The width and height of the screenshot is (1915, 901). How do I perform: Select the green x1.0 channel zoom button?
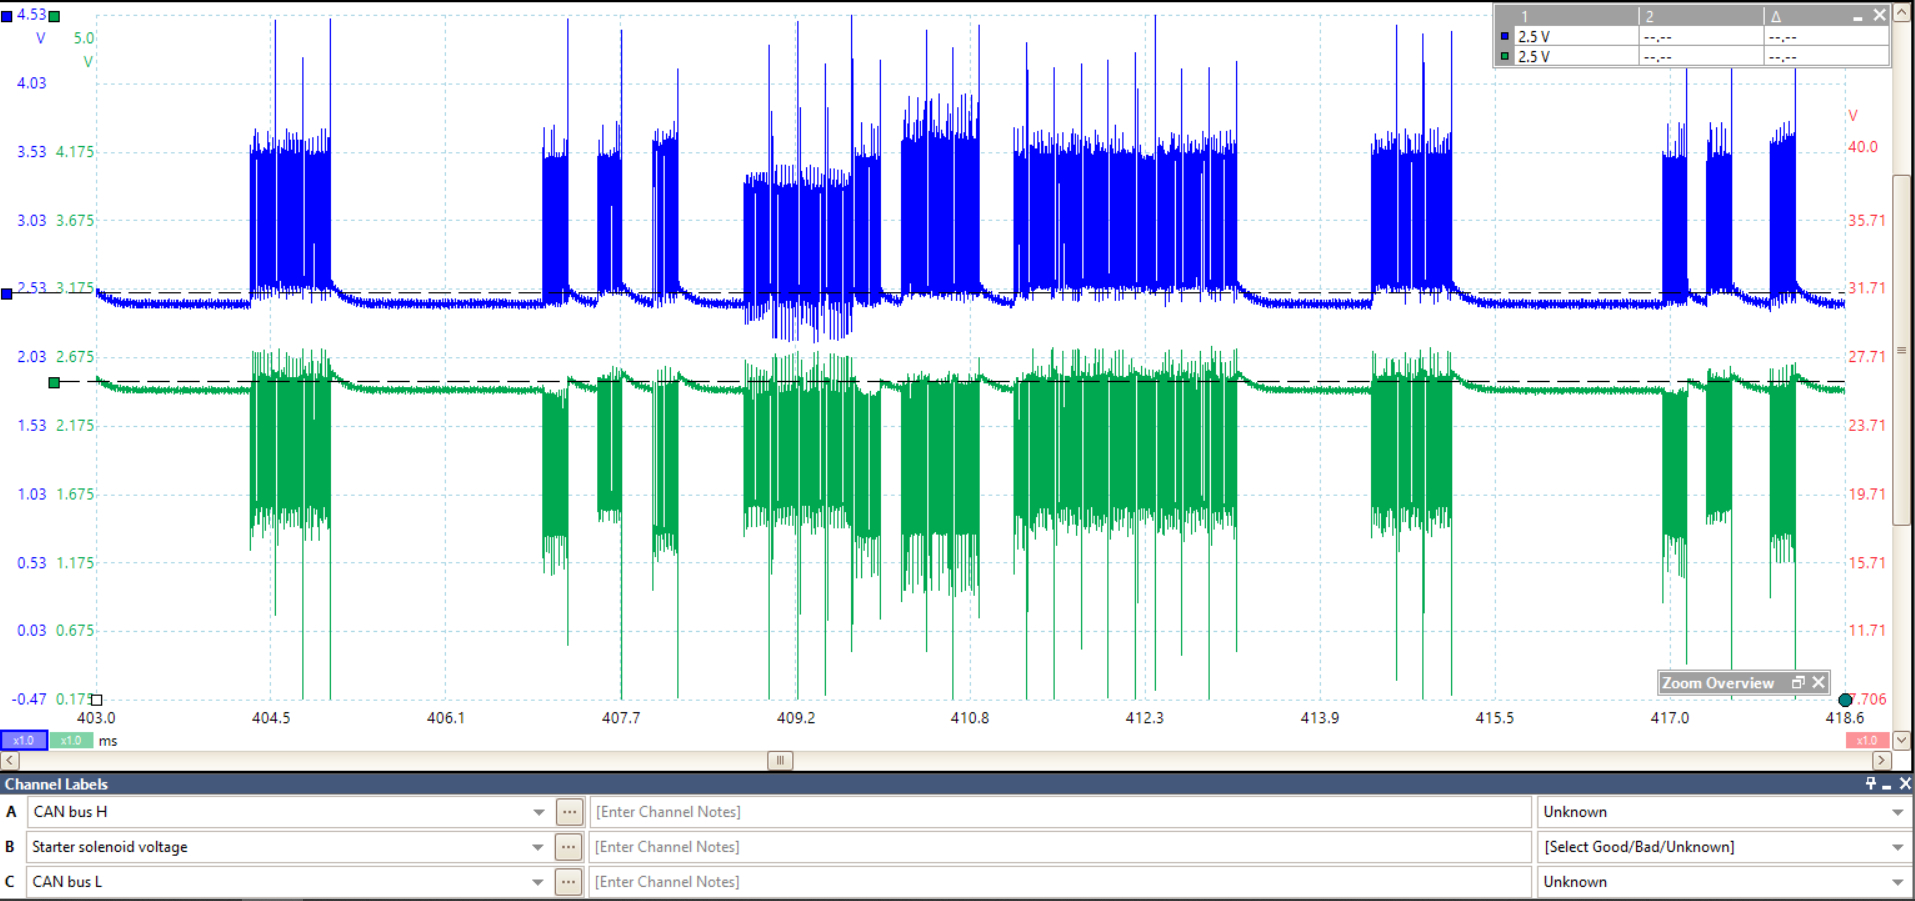[x=71, y=741]
